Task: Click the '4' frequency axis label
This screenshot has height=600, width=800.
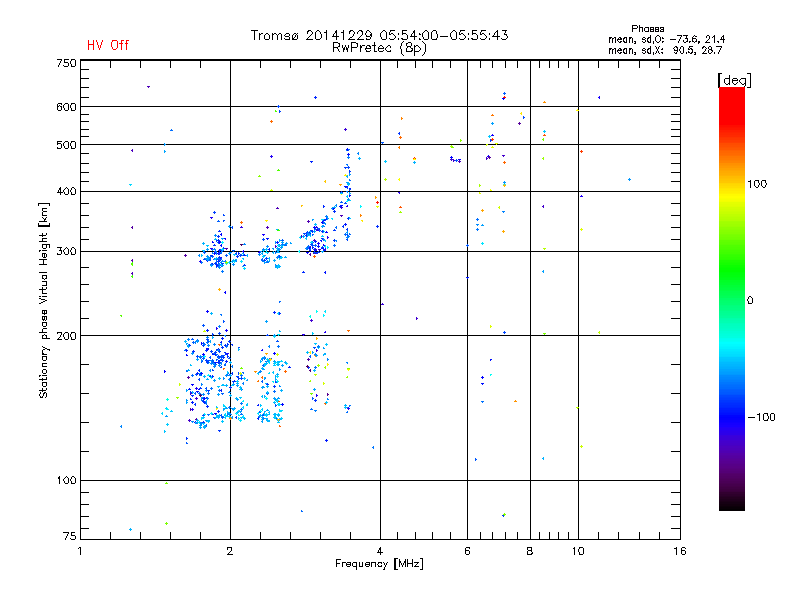Action: coord(380,551)
